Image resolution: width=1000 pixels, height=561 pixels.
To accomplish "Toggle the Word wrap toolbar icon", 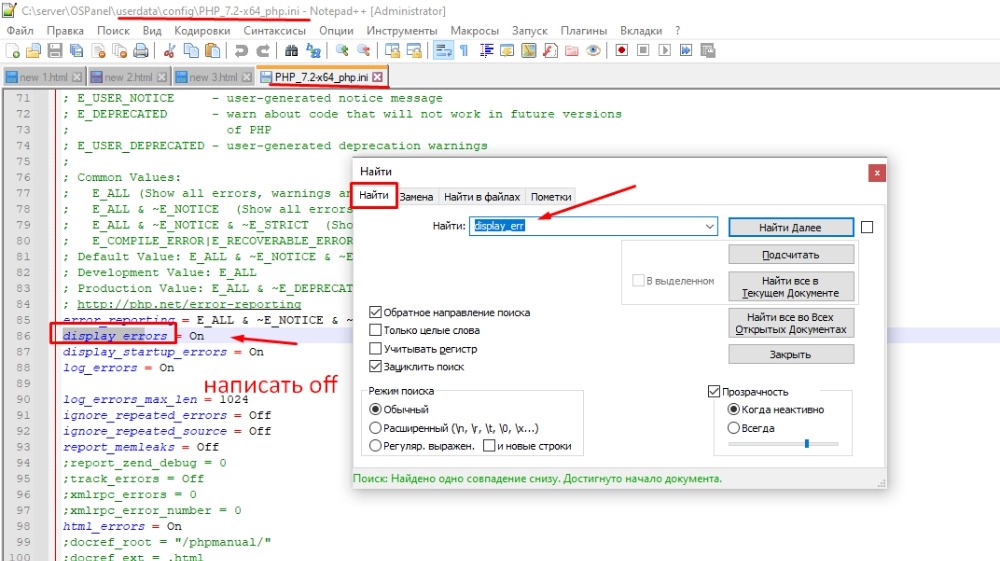I will click(x=442, y=50).
